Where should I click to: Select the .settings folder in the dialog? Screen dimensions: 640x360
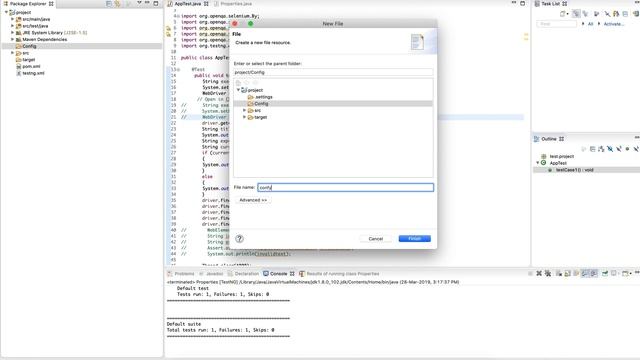click(260, 97)
